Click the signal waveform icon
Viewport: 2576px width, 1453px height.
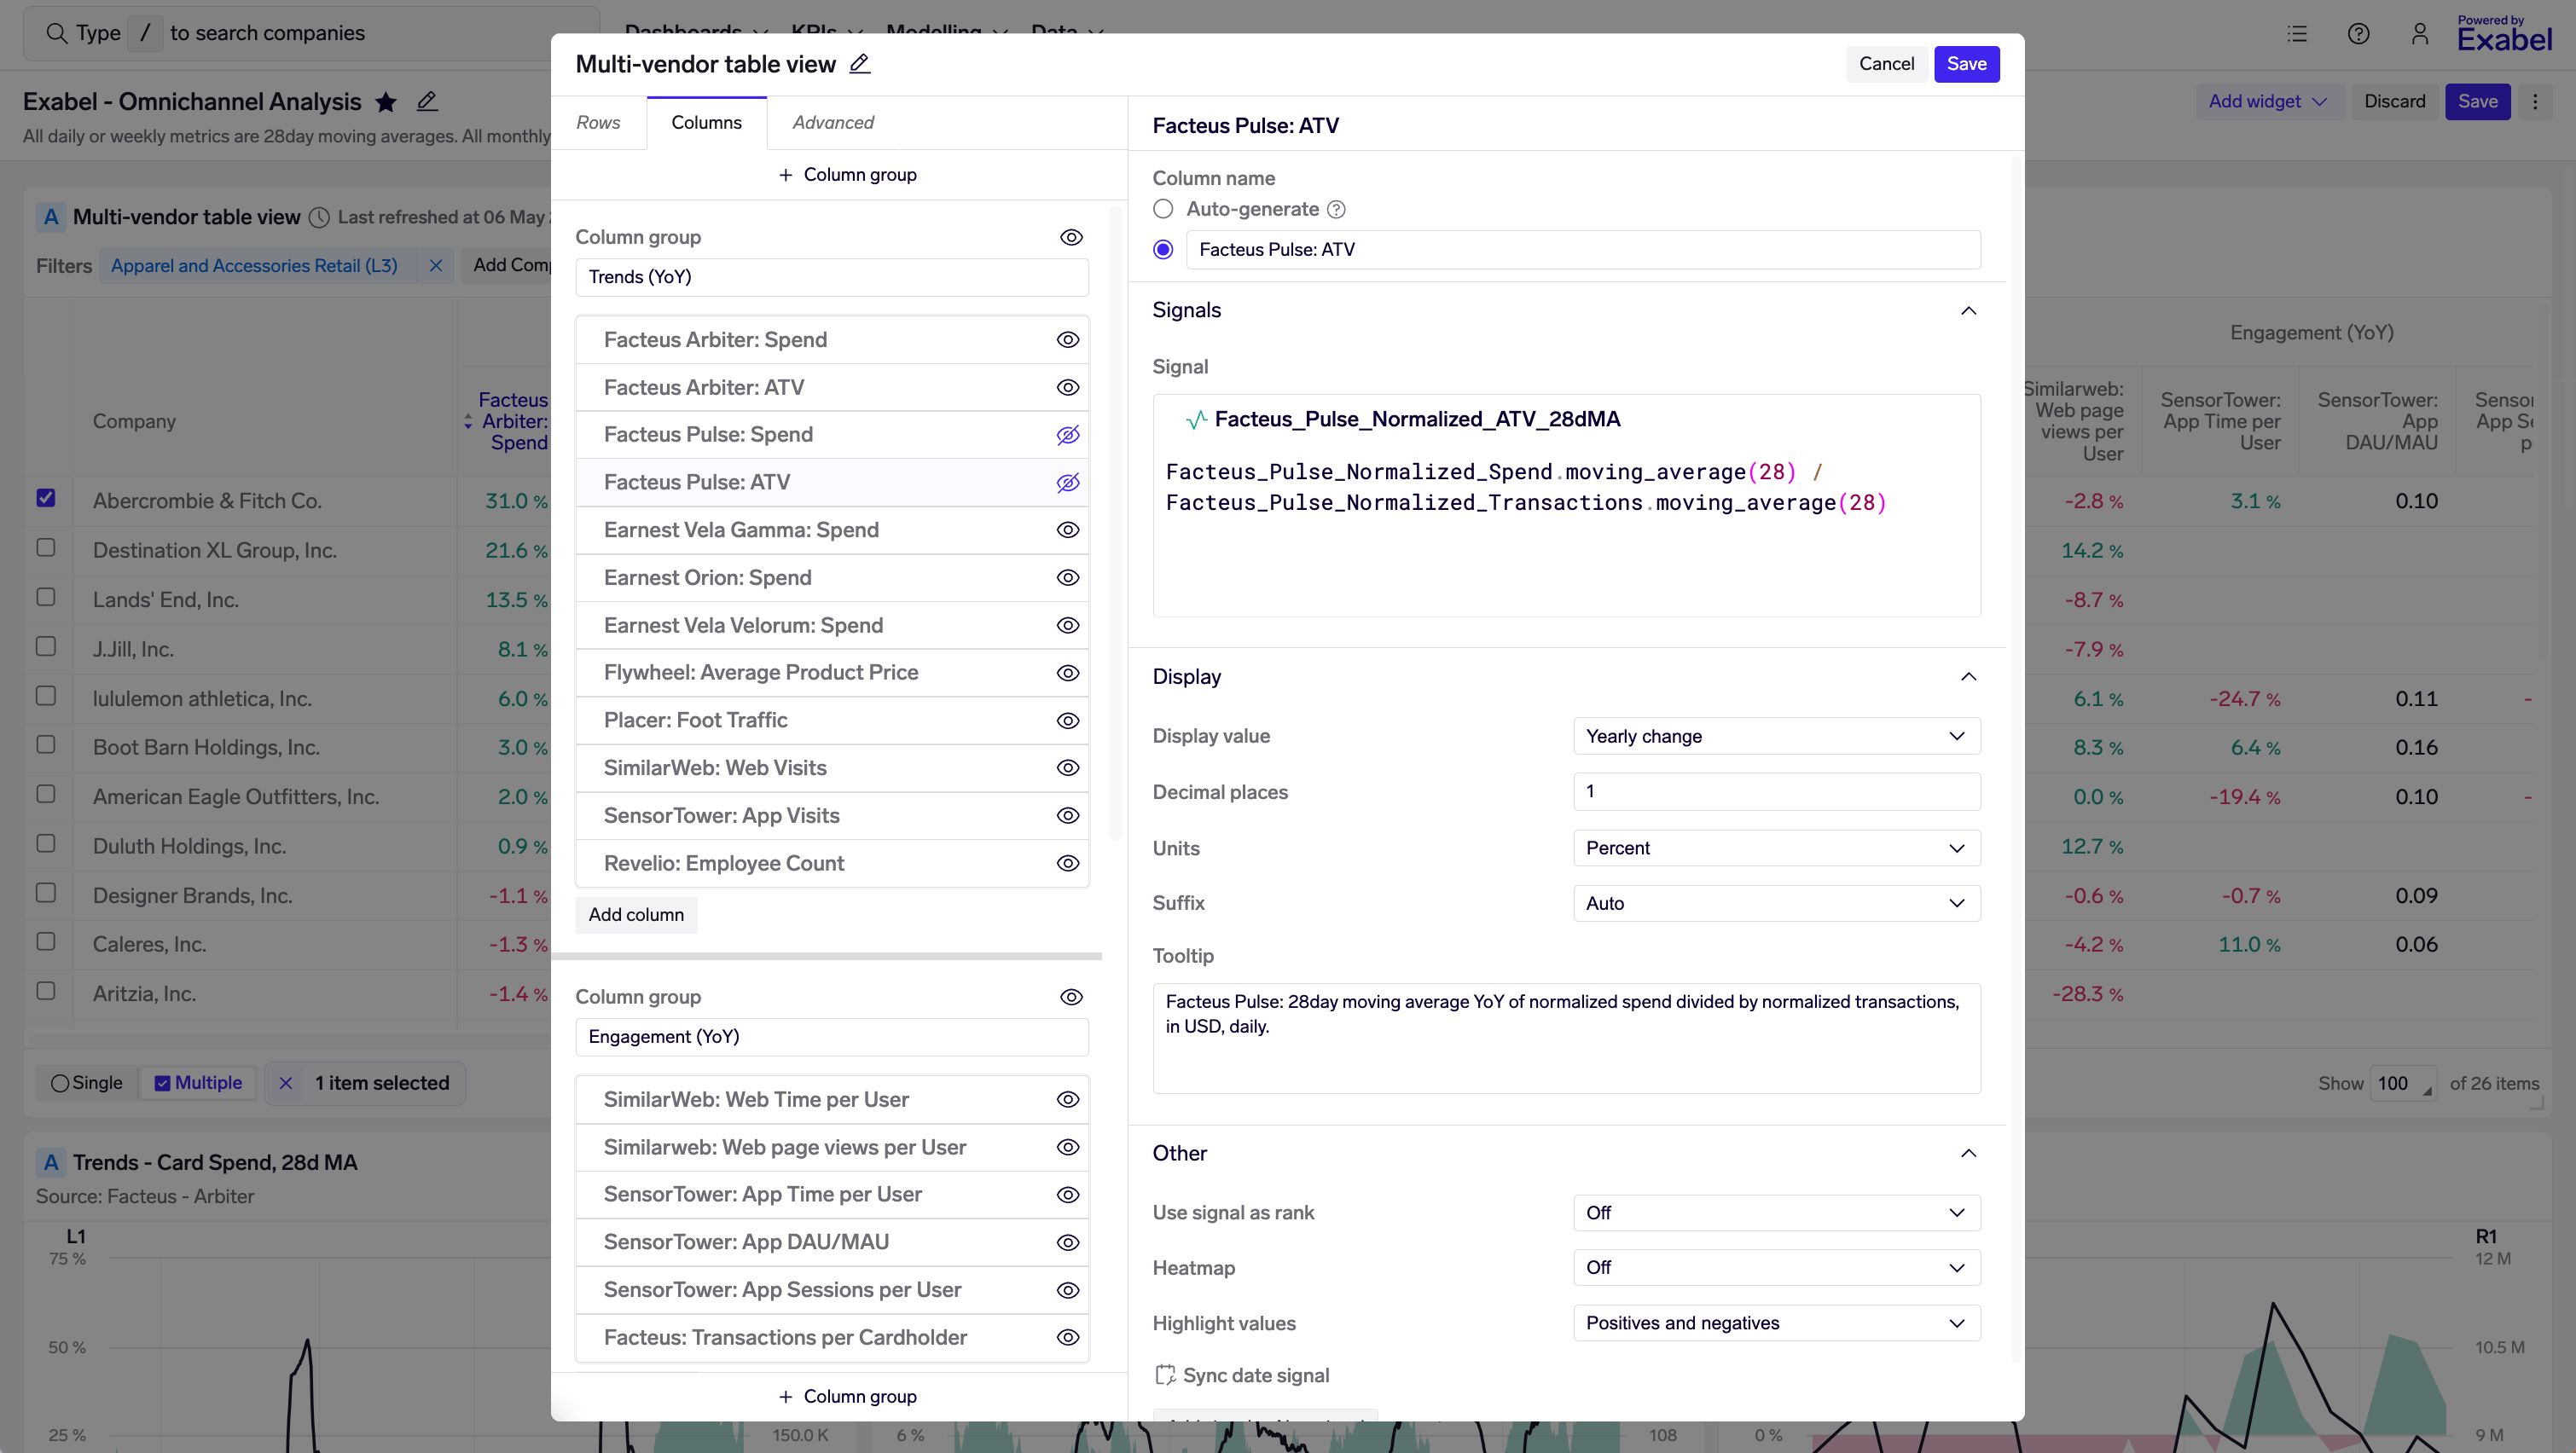pyautogui.click(x=1195, y=420)
